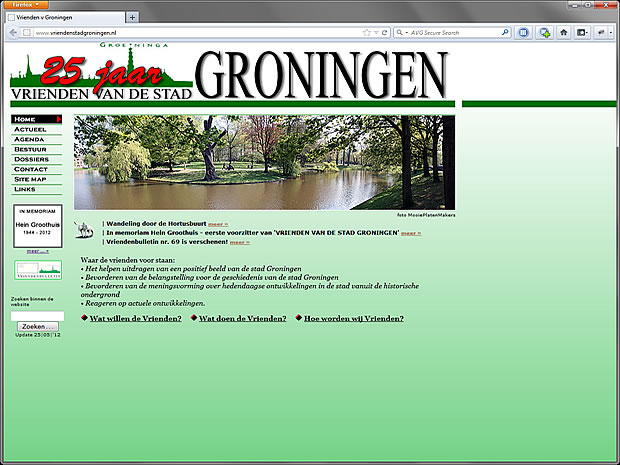Open the search engine selector dropdown
Image resolution: width=620 pixels, height=465 pixels.
click(402, 32)
